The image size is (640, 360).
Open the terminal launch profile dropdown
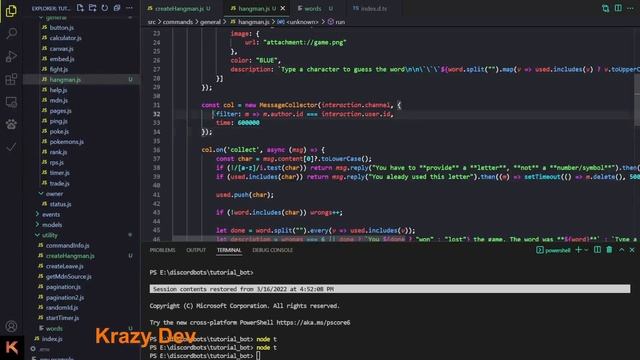(586, 250)
